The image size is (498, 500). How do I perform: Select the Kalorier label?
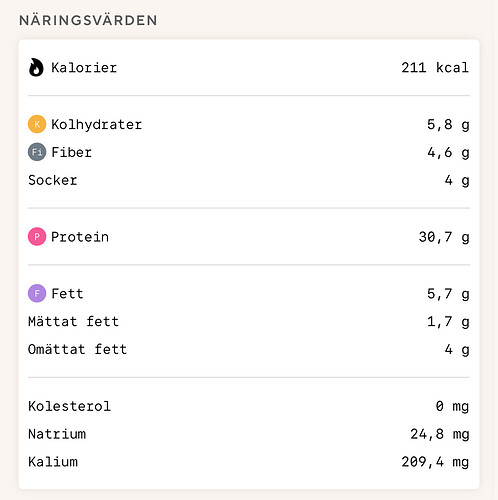[84, 68]
